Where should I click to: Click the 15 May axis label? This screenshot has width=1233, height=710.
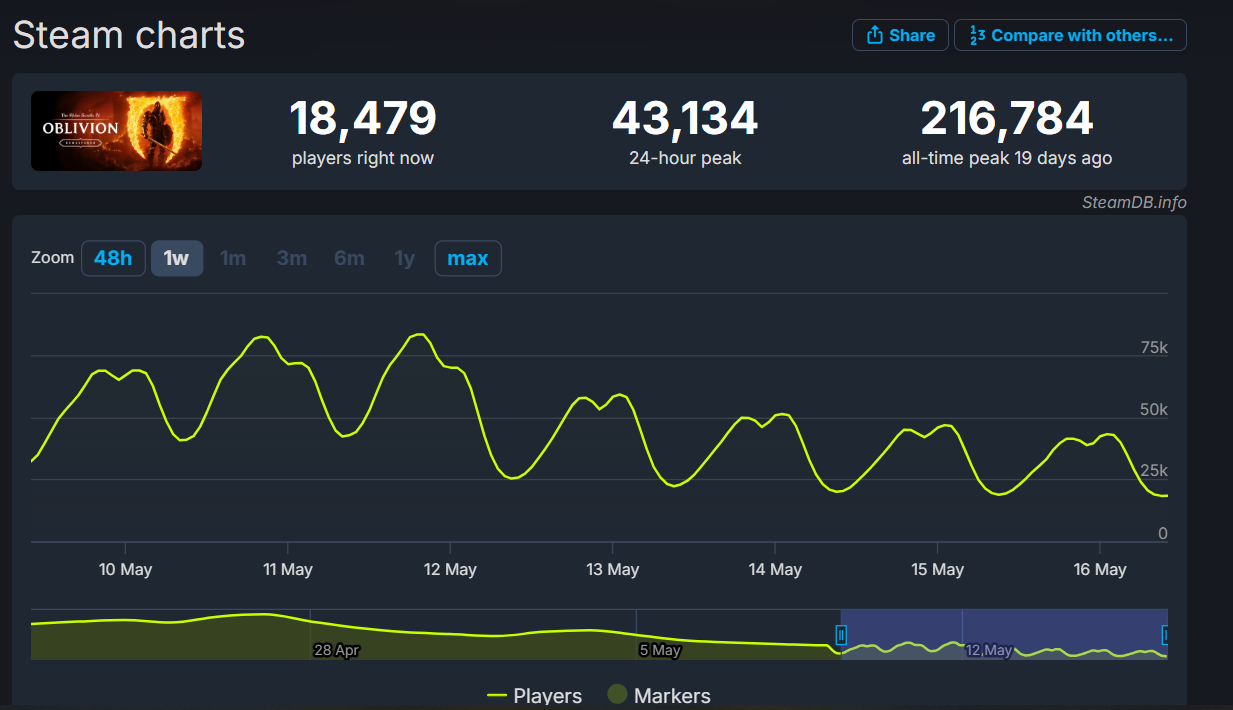tap(937, 569)
